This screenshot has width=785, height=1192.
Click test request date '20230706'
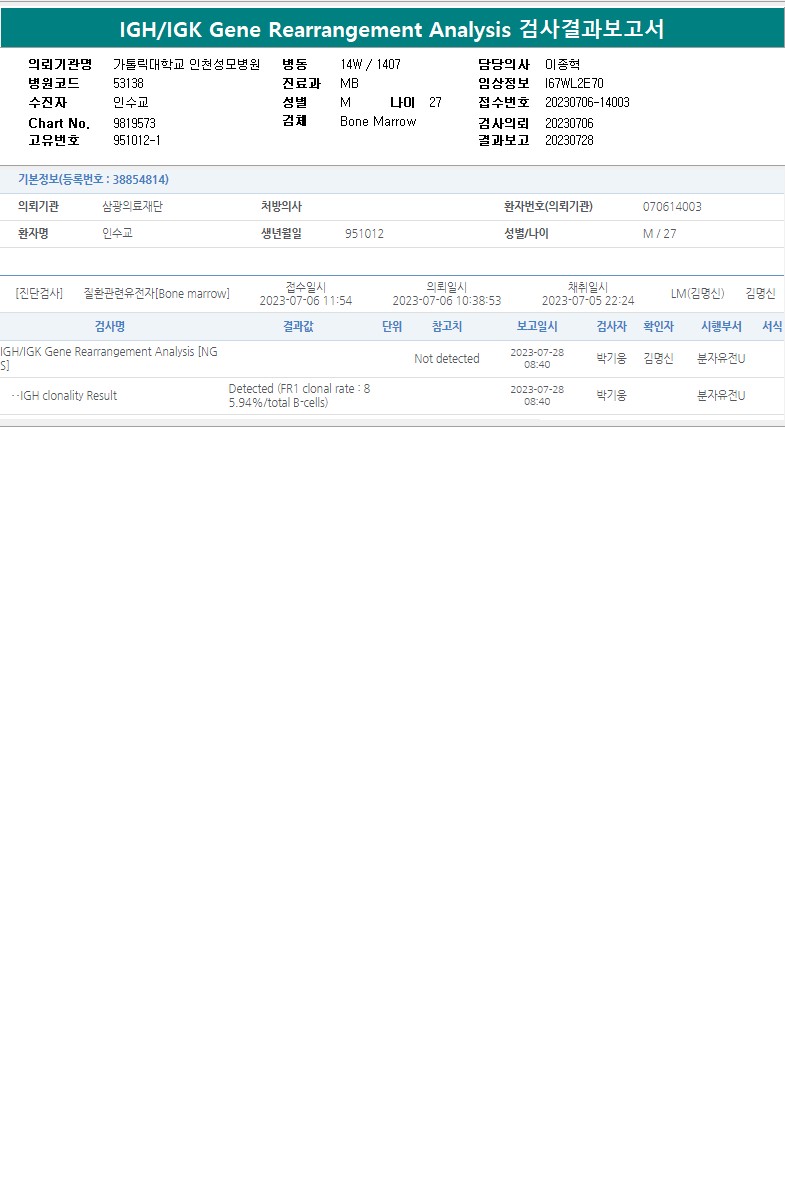pos(569,123)
